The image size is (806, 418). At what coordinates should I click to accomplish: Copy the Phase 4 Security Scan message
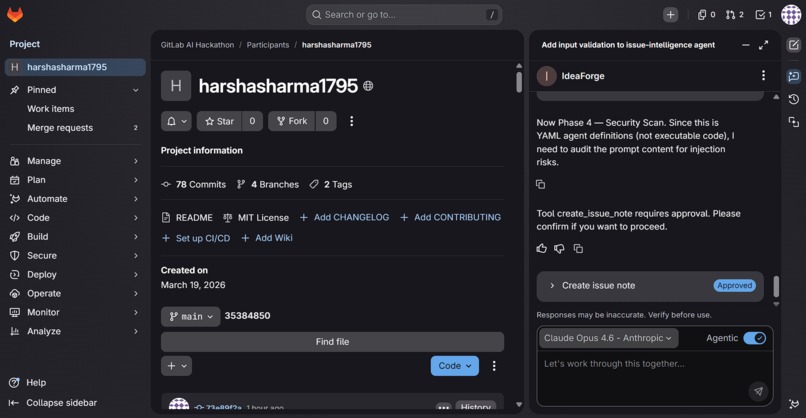click(540, 184)
